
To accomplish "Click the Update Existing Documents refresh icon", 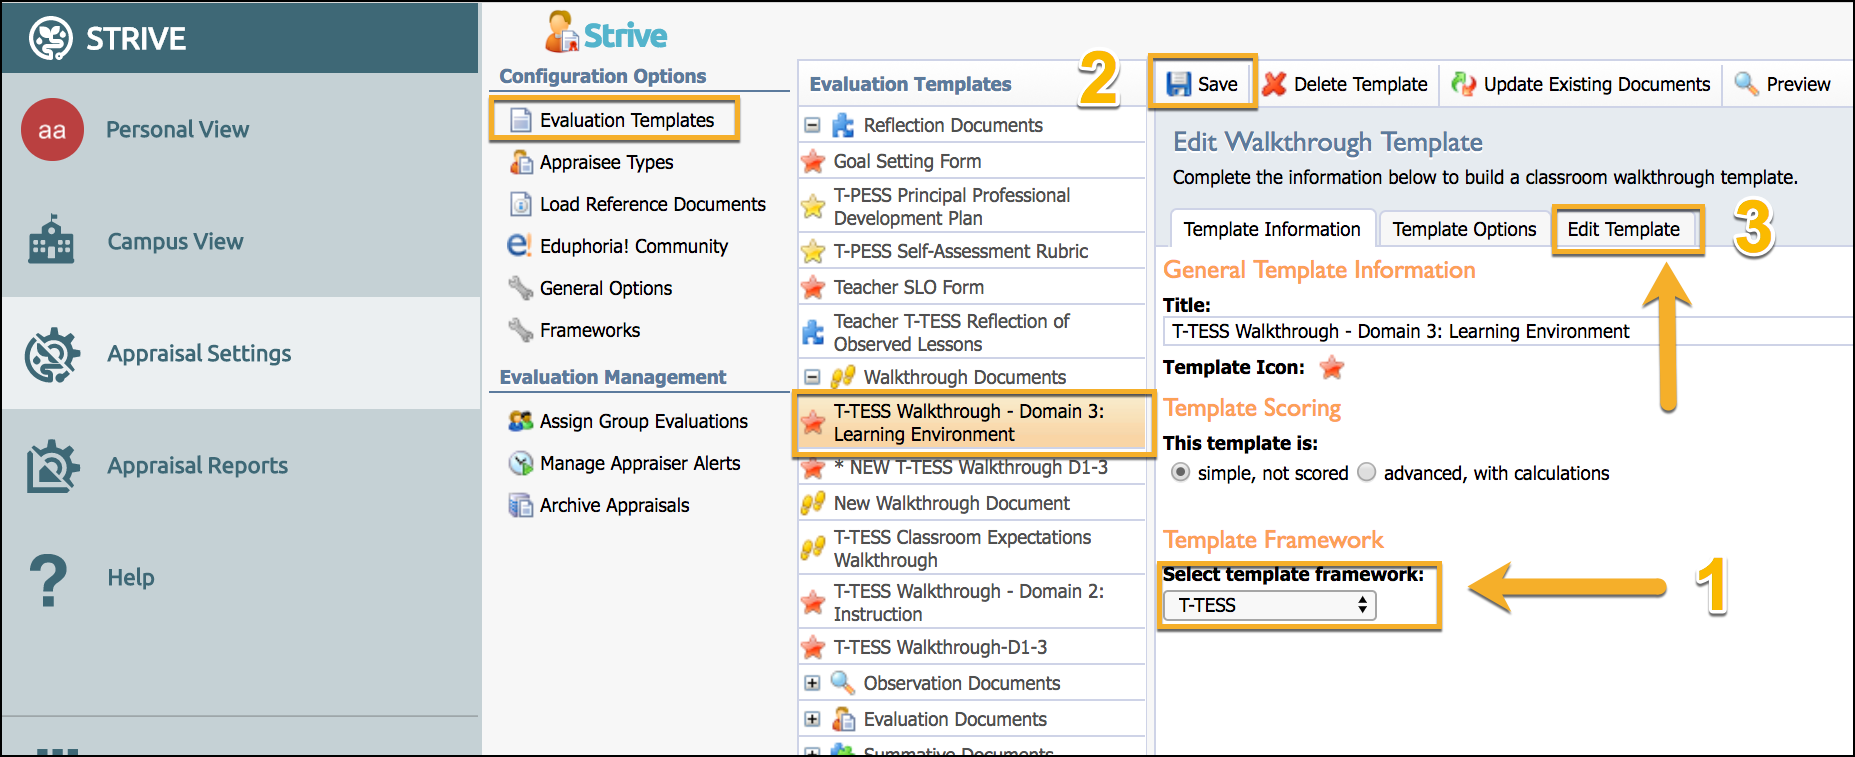I will [x=1464, y=84].
